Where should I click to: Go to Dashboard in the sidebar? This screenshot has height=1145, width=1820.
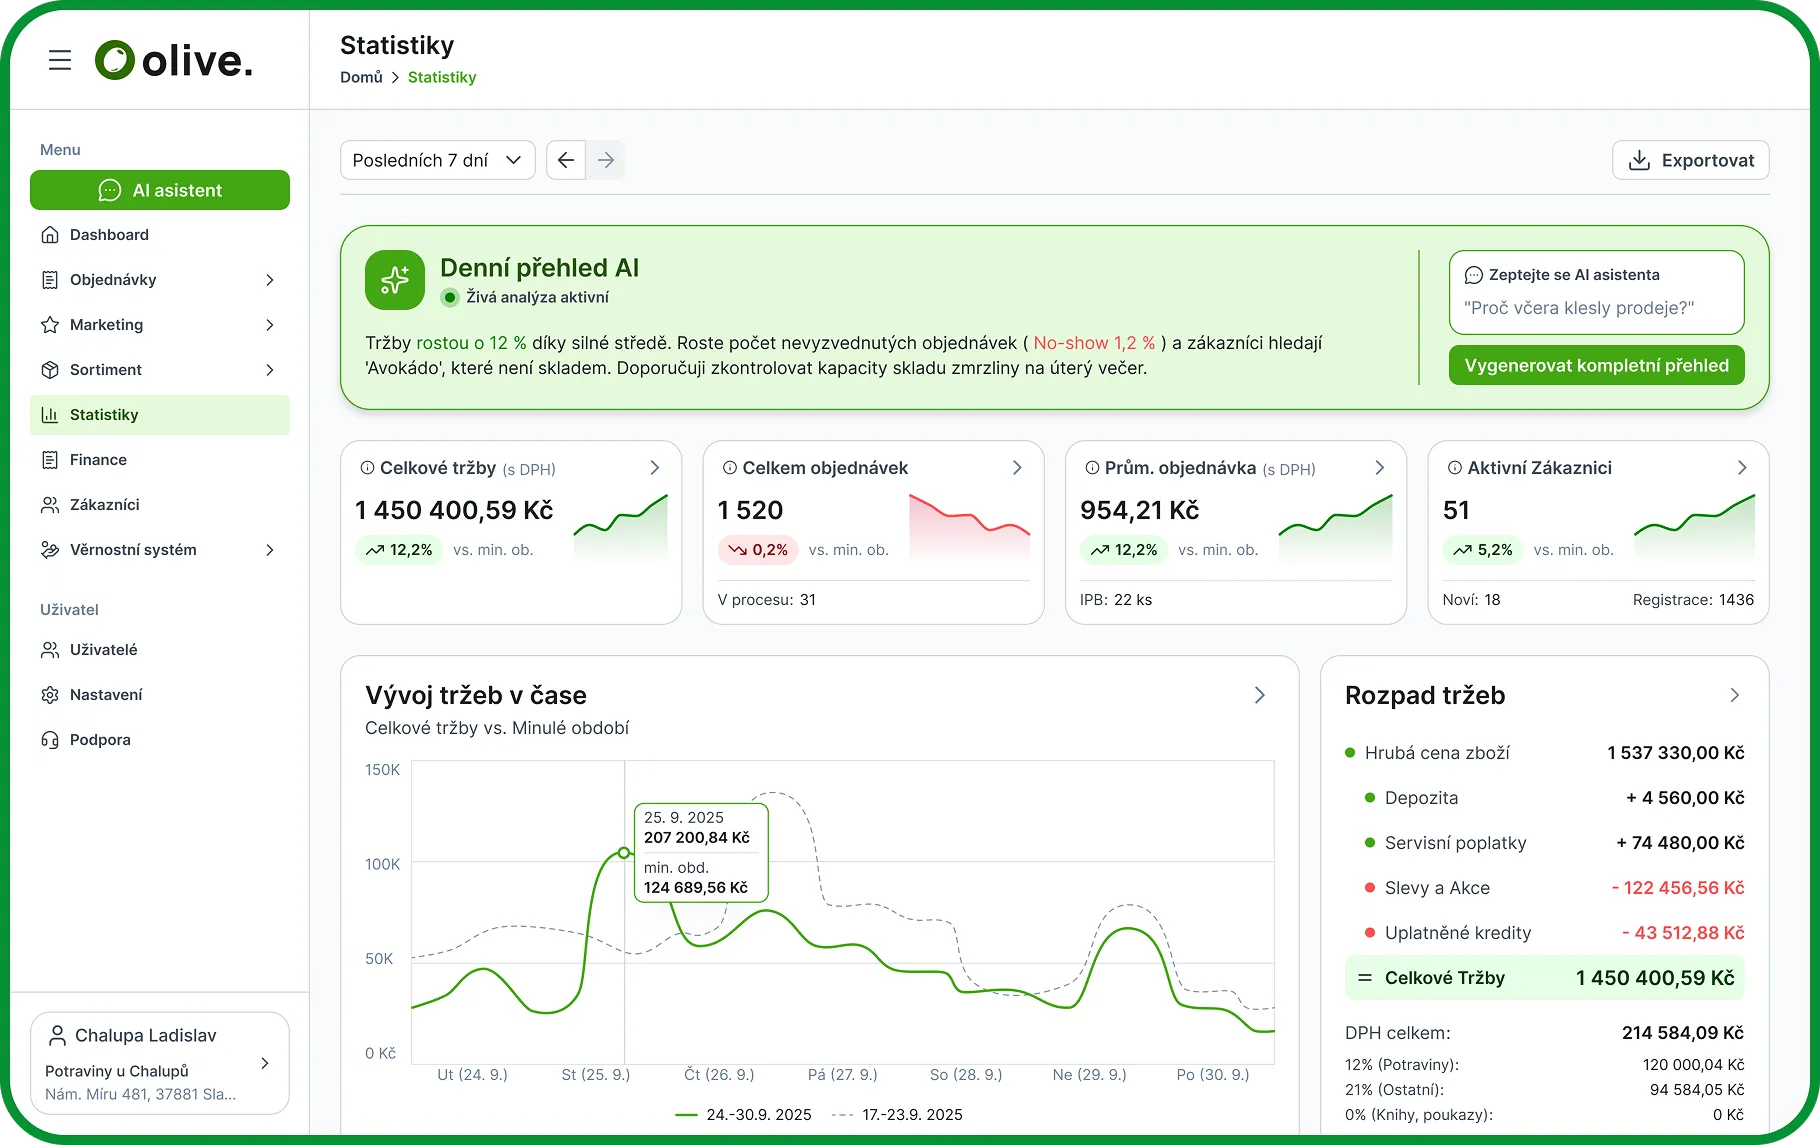pos(109,235)
